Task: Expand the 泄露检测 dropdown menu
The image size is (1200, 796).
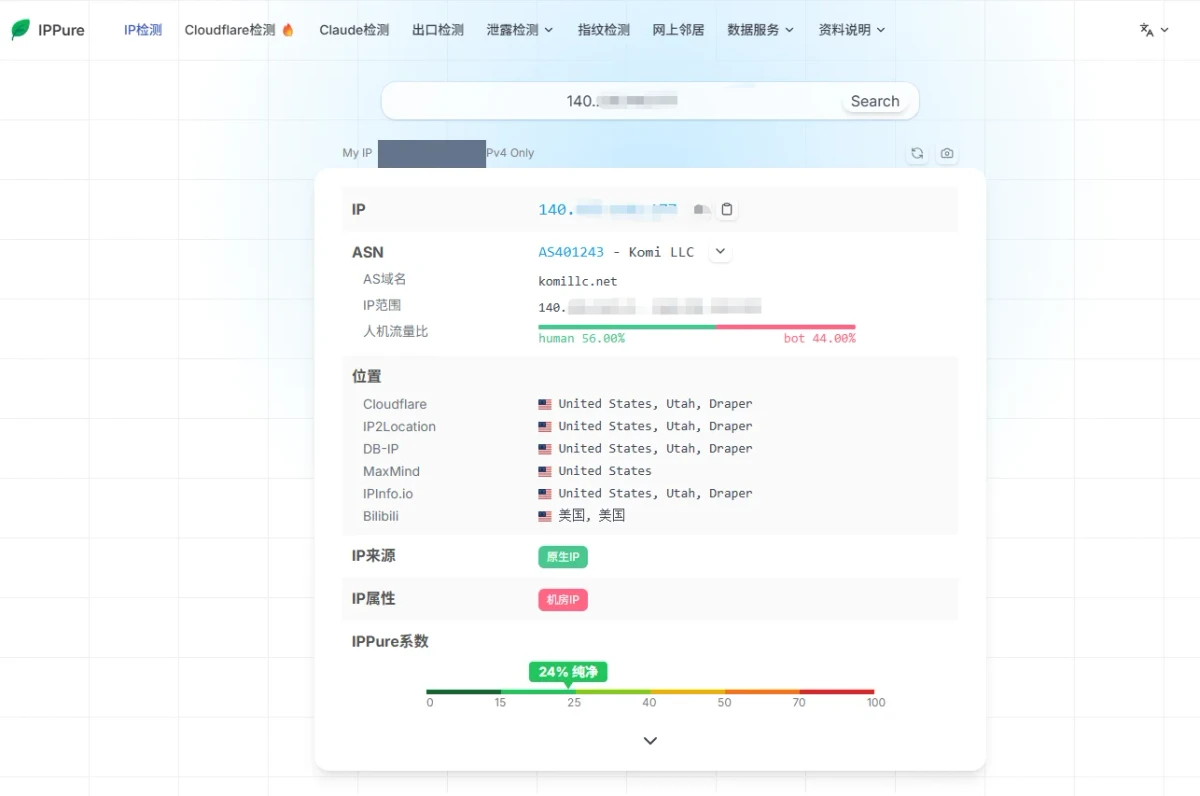Action: (x=520, y=30)
